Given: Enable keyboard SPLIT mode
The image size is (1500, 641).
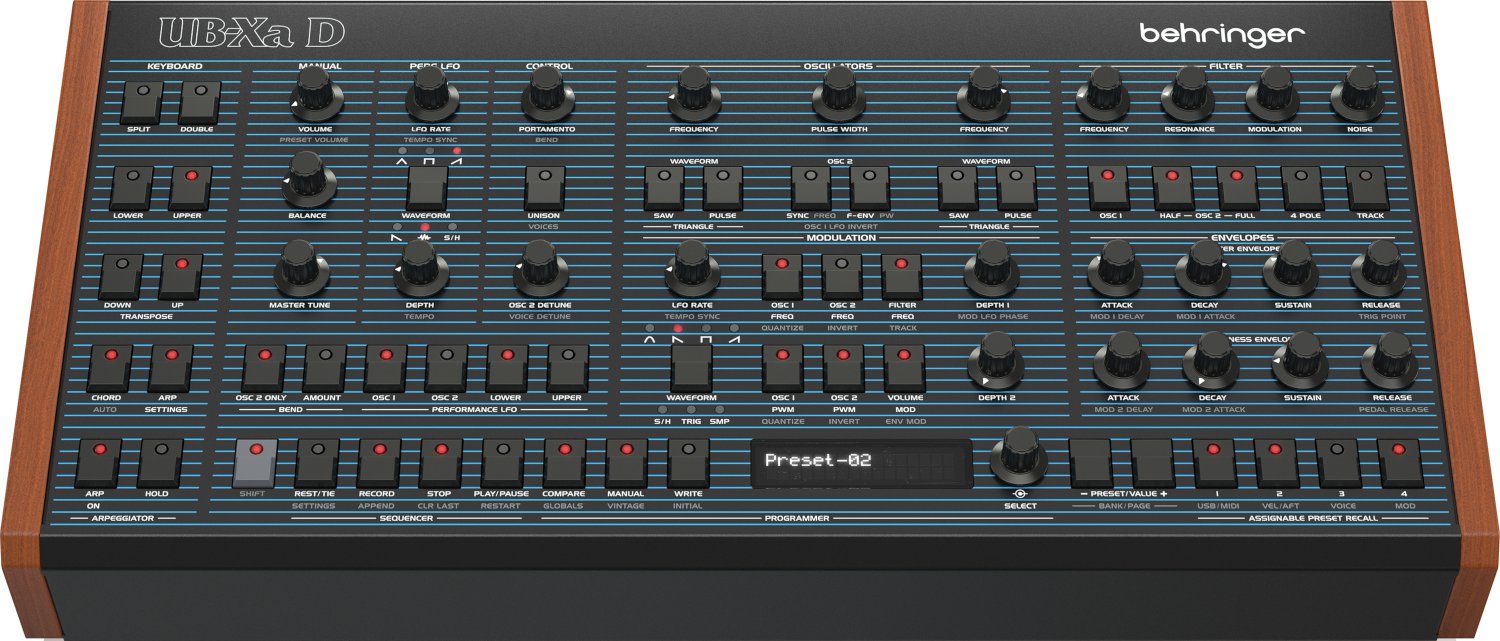Looking at the screenshot, I should pos(140,100).
